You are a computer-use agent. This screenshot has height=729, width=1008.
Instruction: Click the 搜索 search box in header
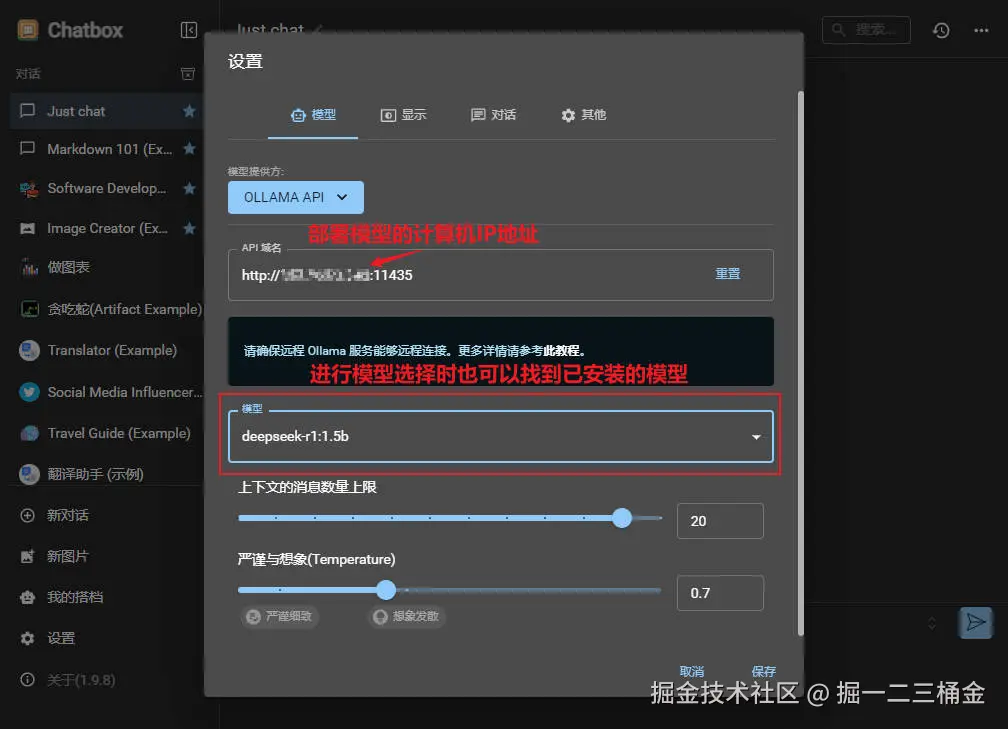[x=866, y=30]
